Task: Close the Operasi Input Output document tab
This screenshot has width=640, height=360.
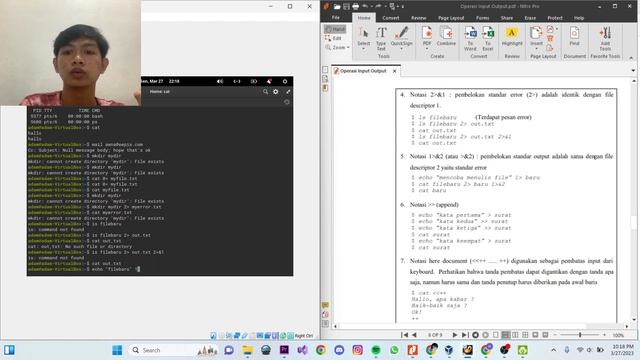Action: [394, 71]
